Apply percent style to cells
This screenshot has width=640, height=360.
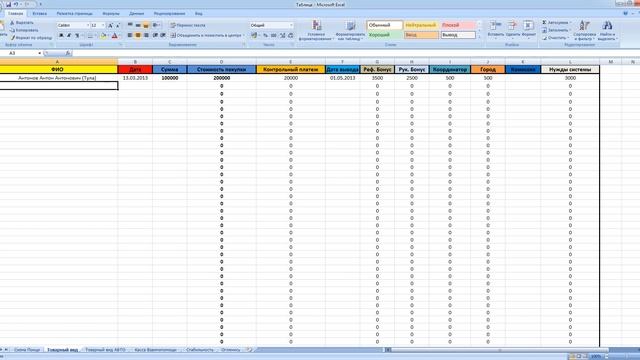(266, 36)
